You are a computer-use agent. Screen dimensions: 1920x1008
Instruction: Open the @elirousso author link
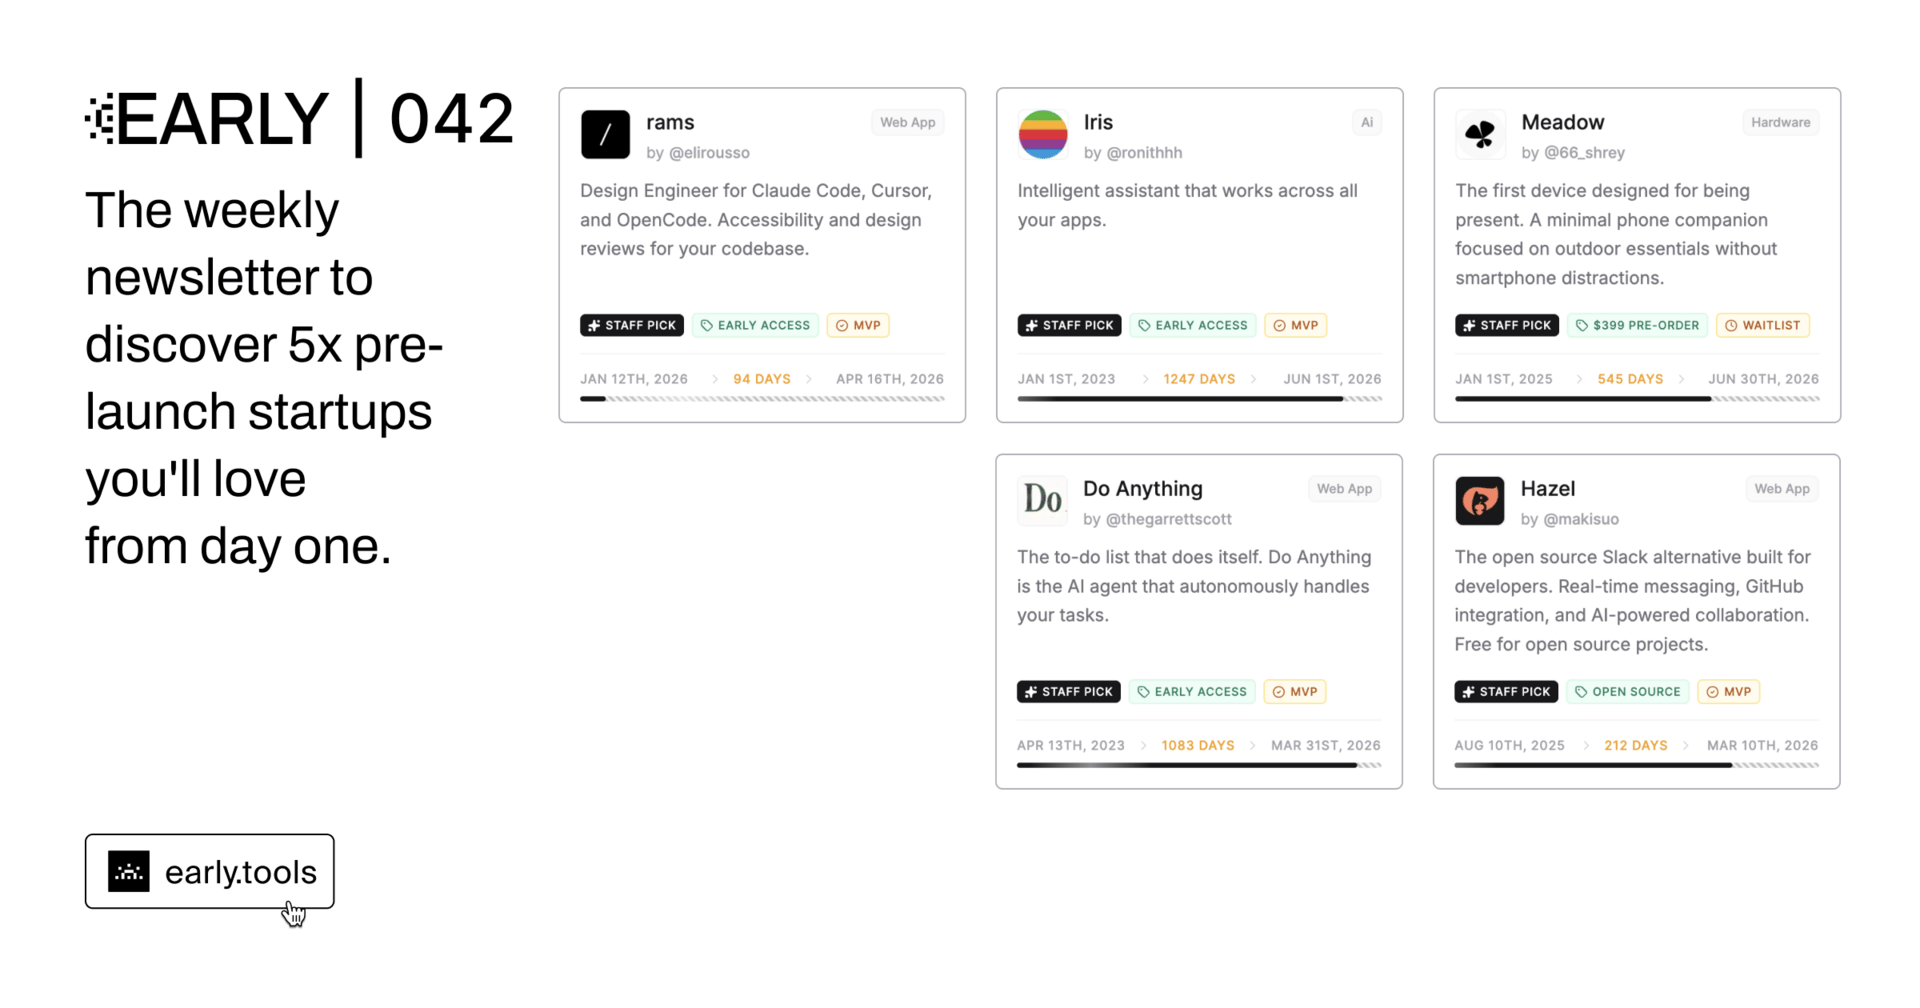(709, 153)
